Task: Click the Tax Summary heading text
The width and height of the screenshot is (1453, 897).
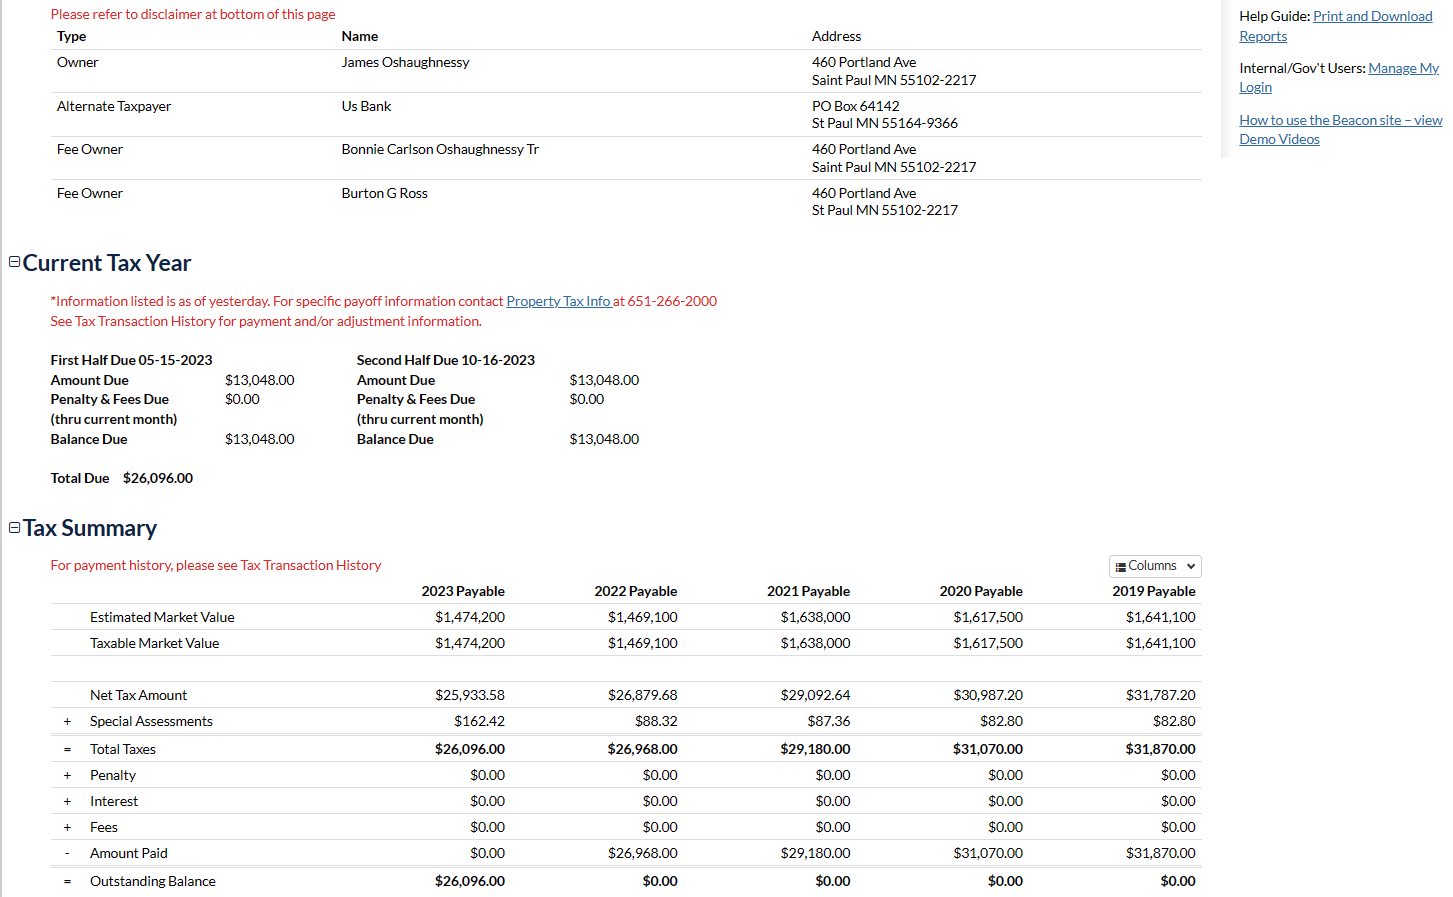Action: click(x=90, y=528)
